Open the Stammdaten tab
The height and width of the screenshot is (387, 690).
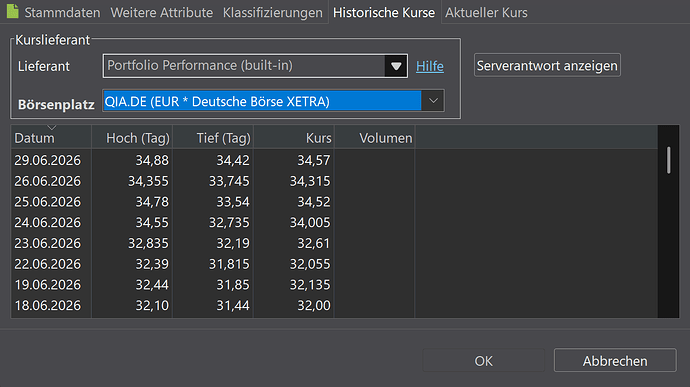(x=62, y=13)
